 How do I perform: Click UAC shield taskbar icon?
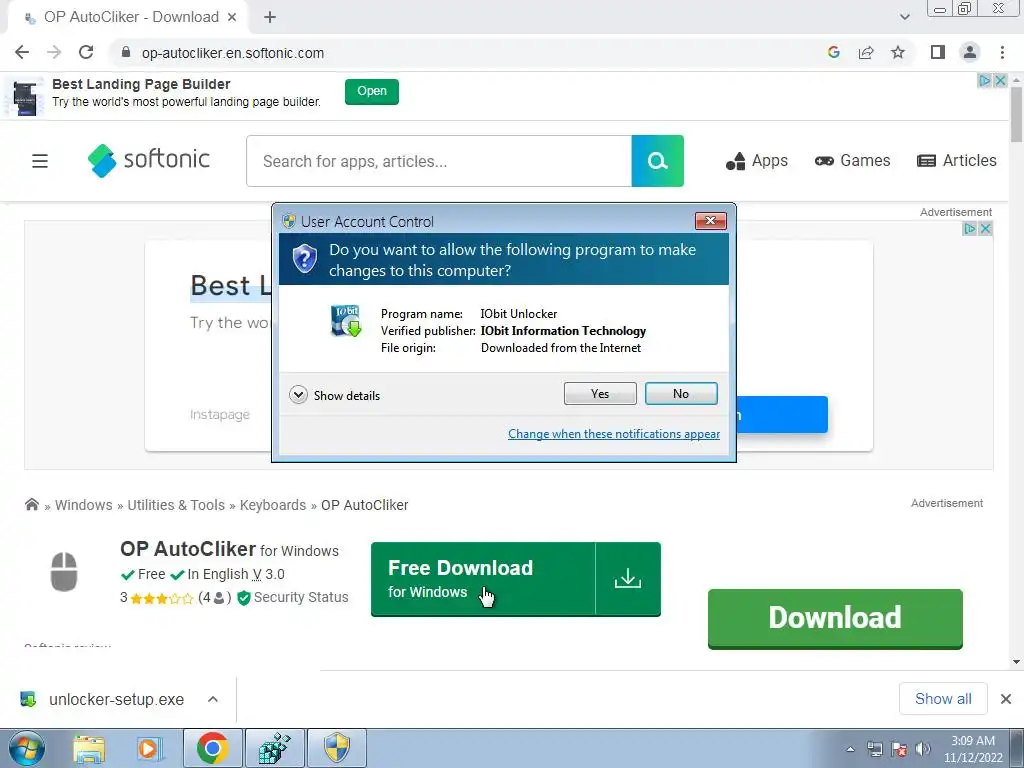coord(337,748)
